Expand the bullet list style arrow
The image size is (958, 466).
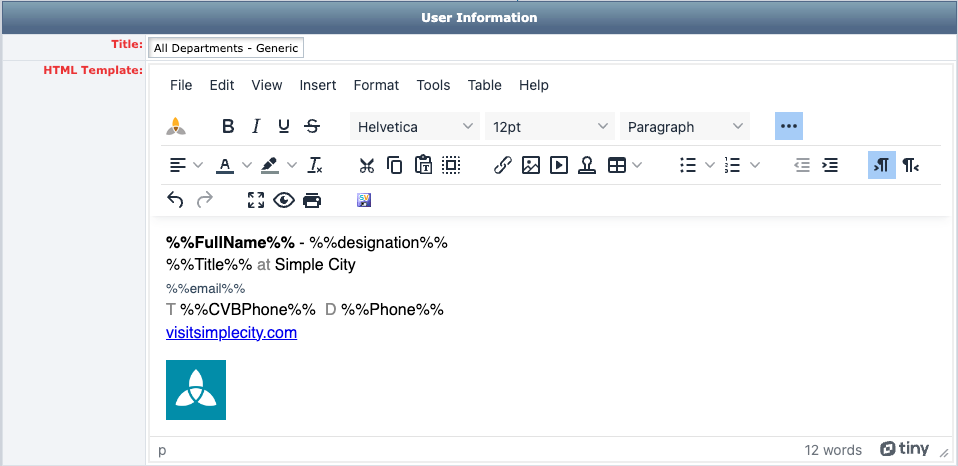(x=709, y=165)
